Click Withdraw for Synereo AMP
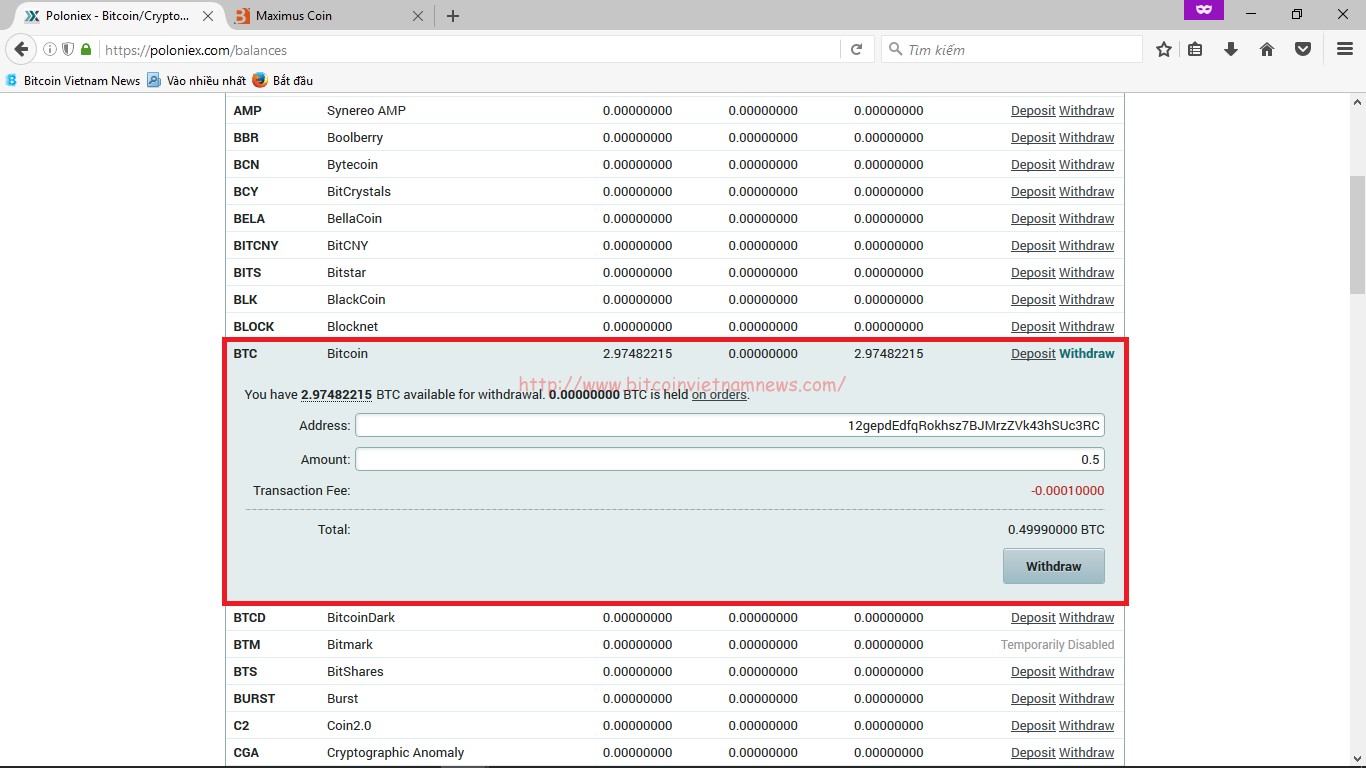This screenshot has width=1366, height=768. pos(1087,110)
